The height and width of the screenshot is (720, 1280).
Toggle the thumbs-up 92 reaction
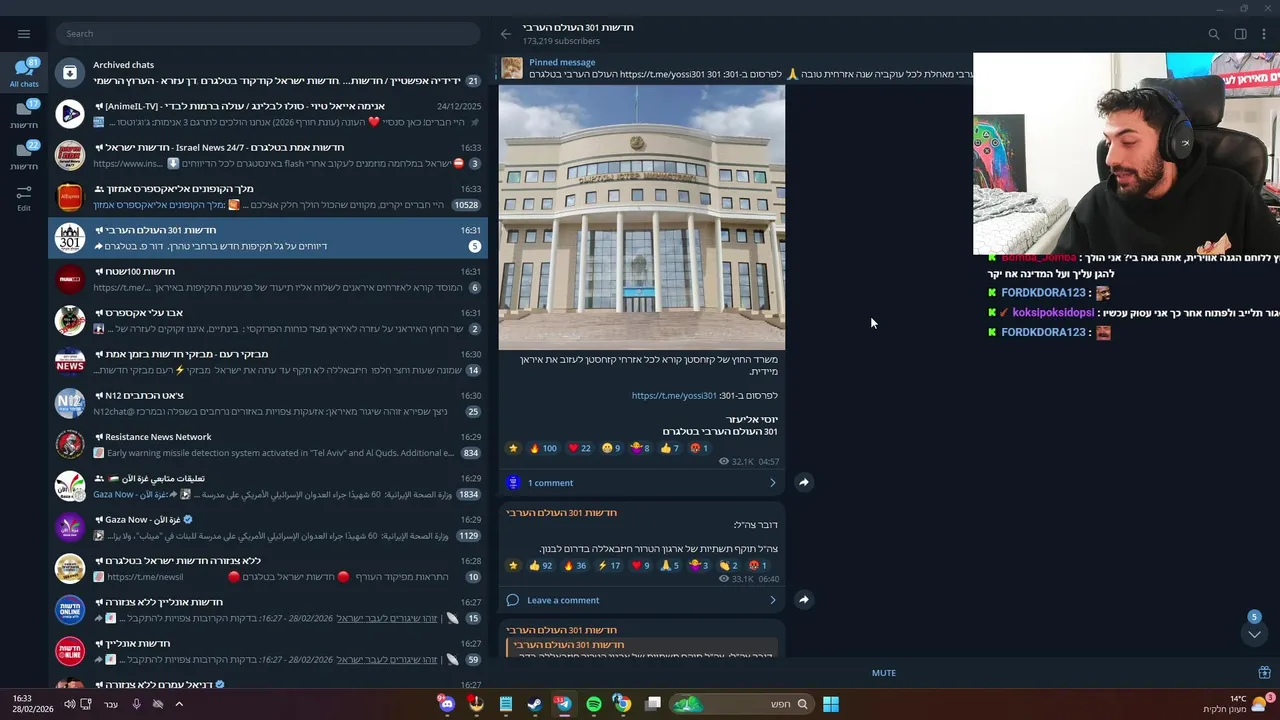point(541,566)
